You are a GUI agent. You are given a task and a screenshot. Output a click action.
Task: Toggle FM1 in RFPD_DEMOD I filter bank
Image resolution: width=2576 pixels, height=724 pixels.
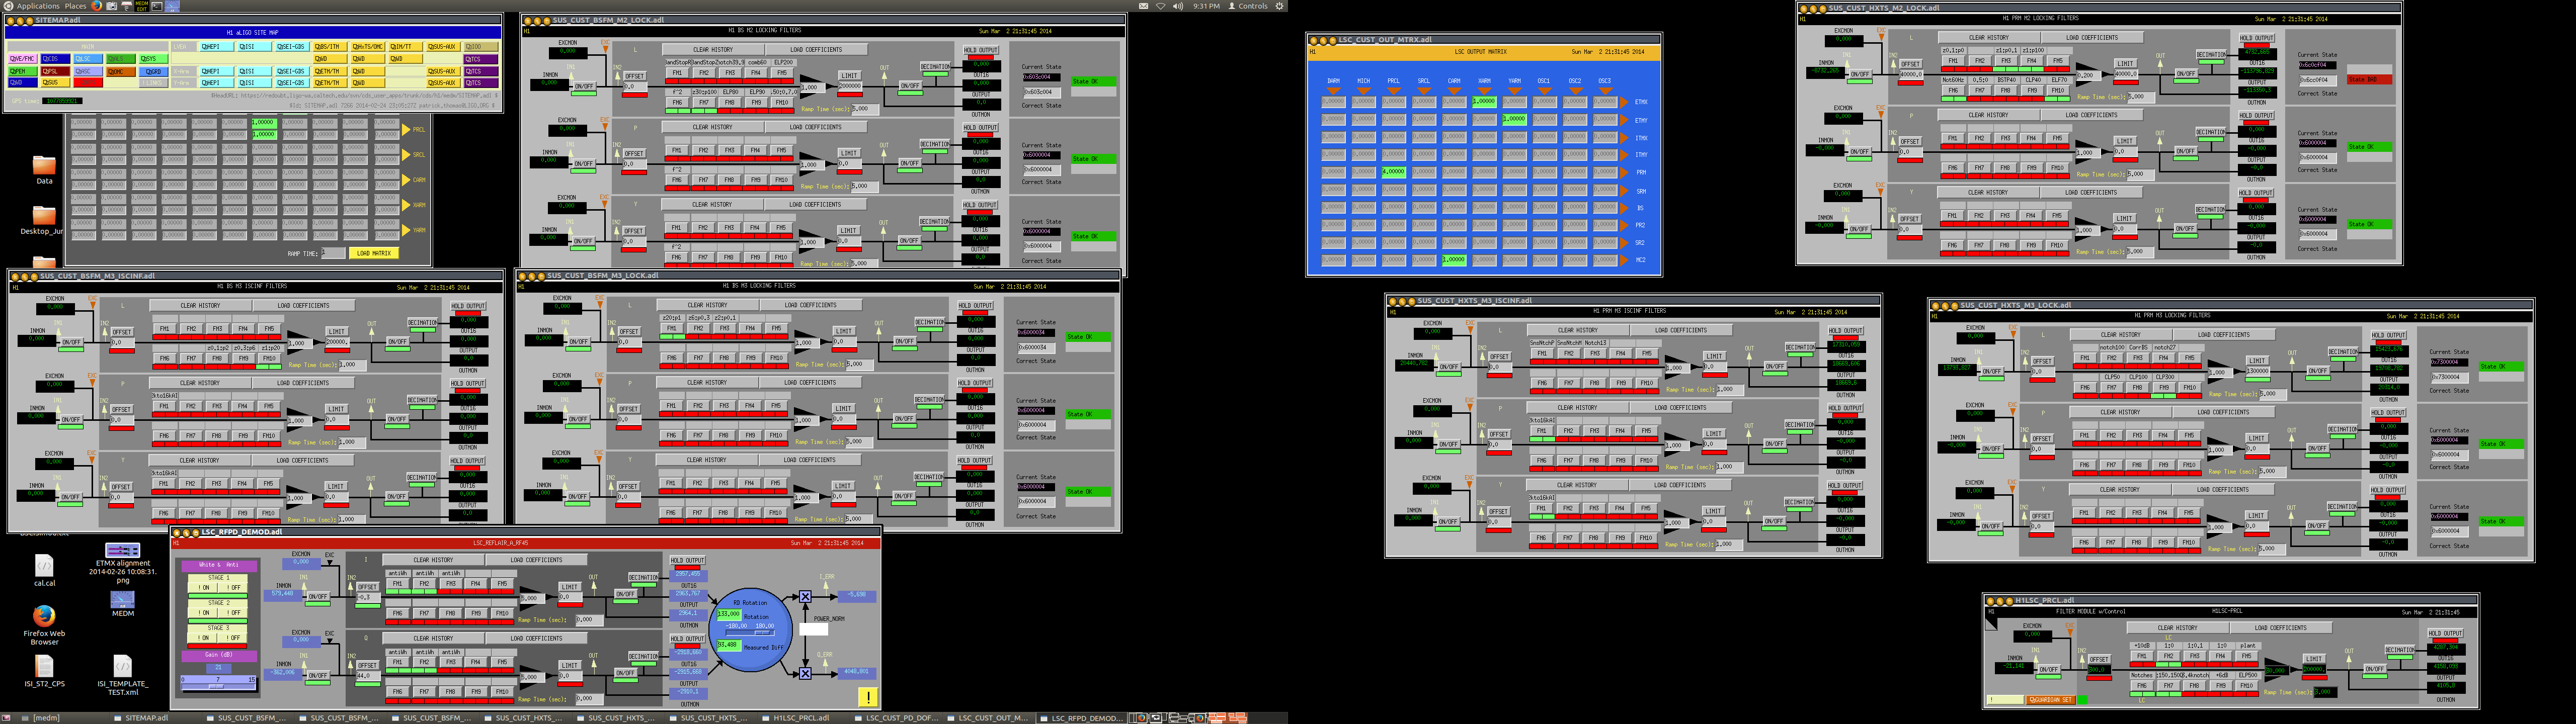coord(398,584)
